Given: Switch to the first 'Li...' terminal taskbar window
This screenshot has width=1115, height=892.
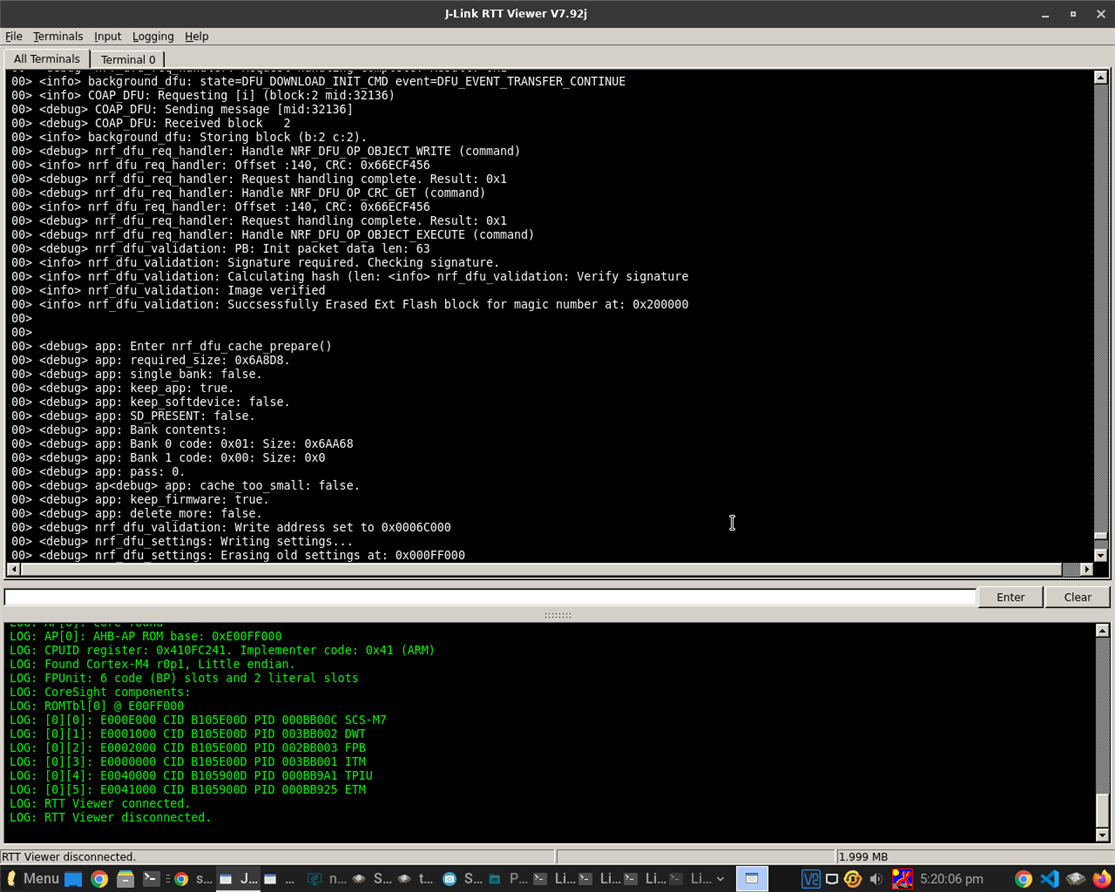Looking at the screenshot, I should point(554,879).
